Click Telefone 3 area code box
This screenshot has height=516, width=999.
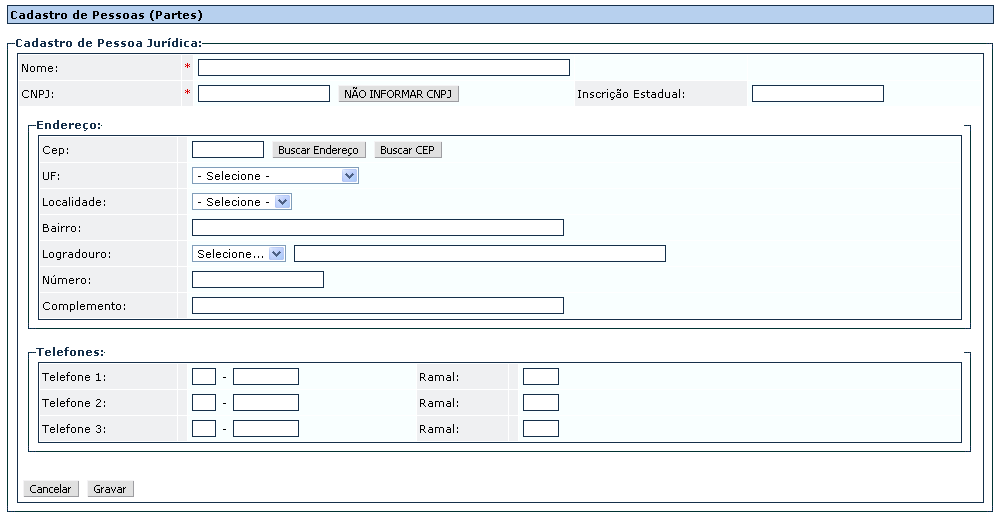coord(204,429)
